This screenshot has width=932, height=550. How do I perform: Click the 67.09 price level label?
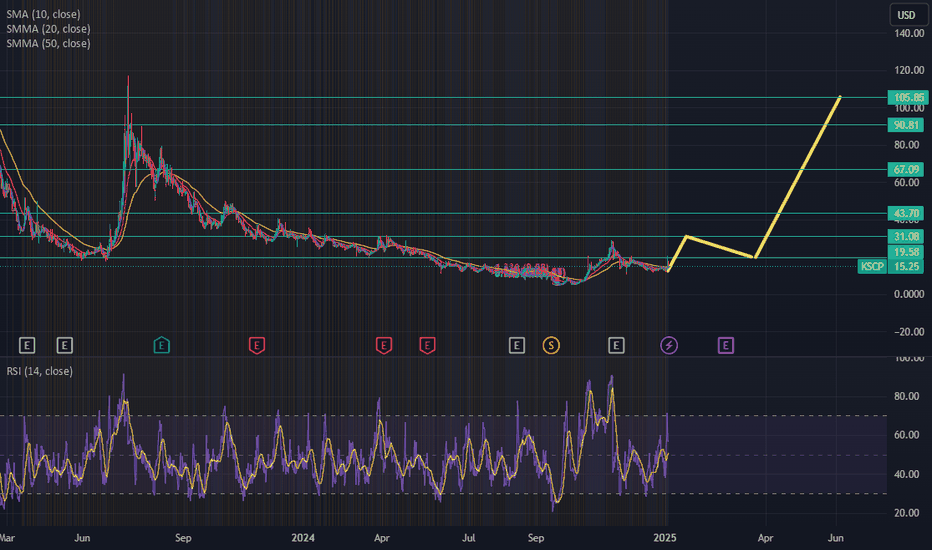click(x=906, y=169)
